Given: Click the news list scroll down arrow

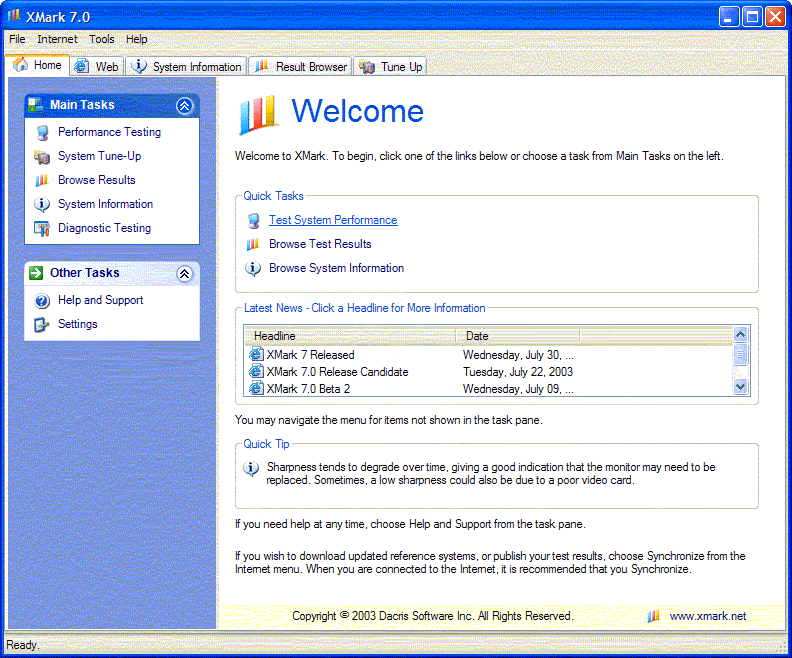Looking at the screenshot, I should tap(740, 387).
